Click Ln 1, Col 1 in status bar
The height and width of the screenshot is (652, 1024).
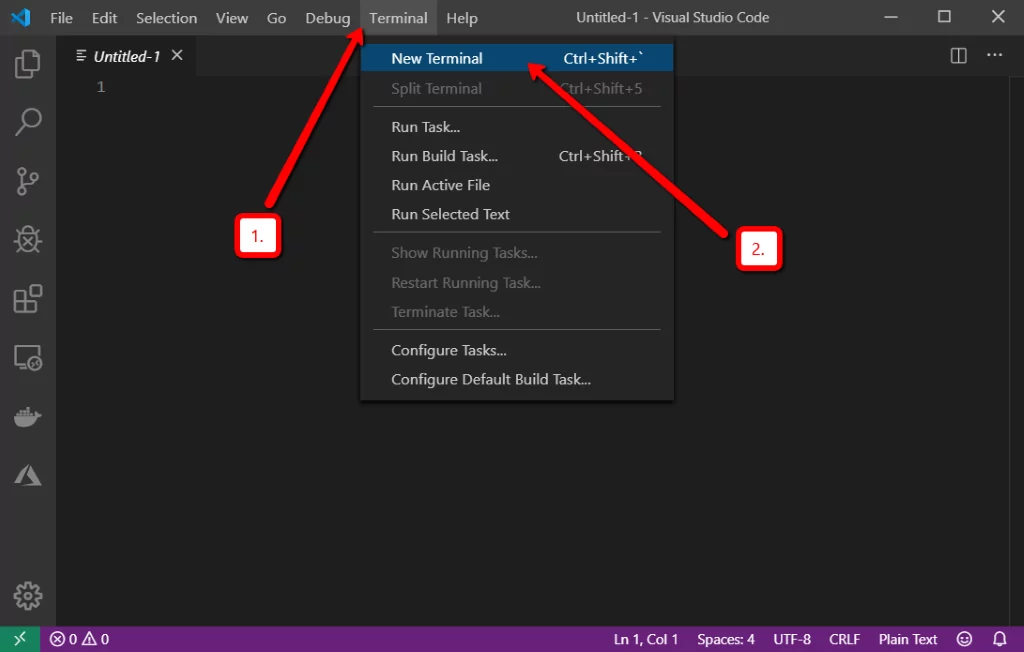click(645, 639)
